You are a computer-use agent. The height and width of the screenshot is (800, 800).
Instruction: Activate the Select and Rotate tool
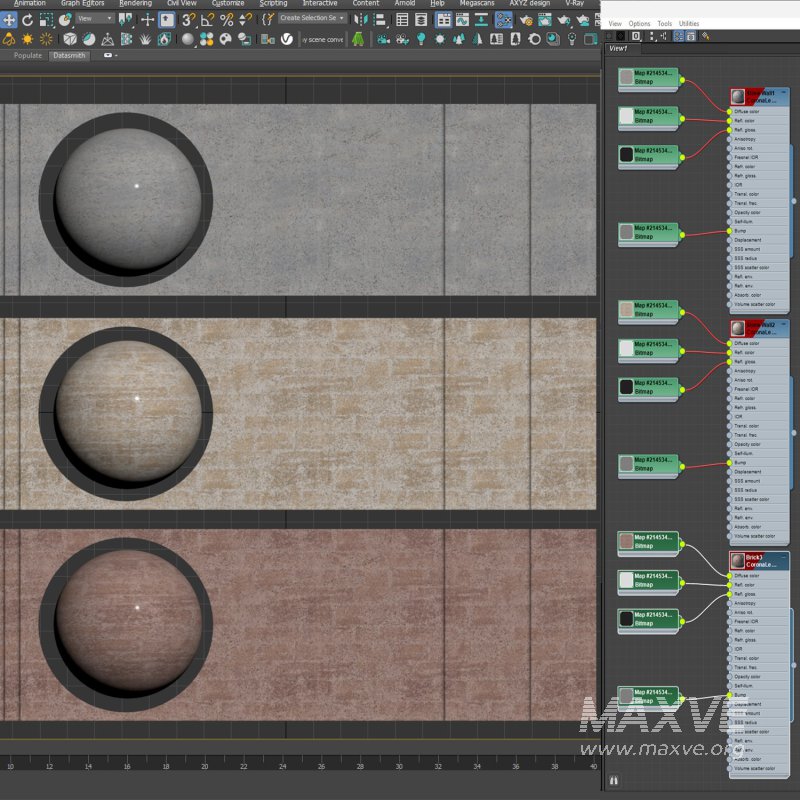click(x=28, y=20)
